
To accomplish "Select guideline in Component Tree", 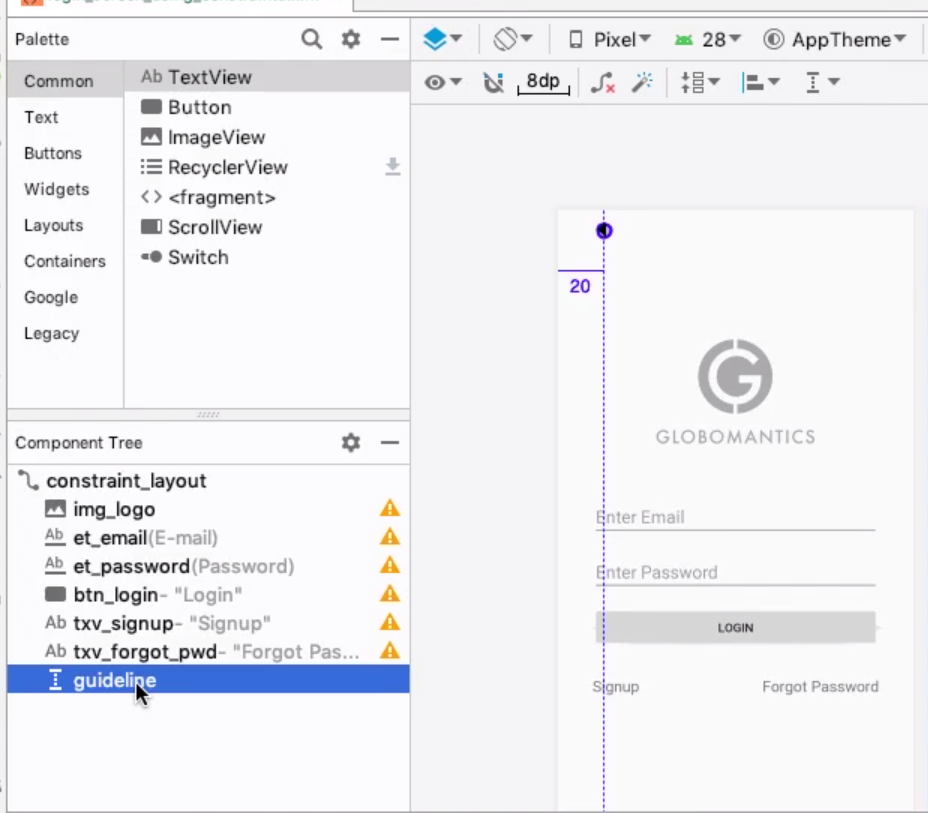I will click(x=208, y=679).
